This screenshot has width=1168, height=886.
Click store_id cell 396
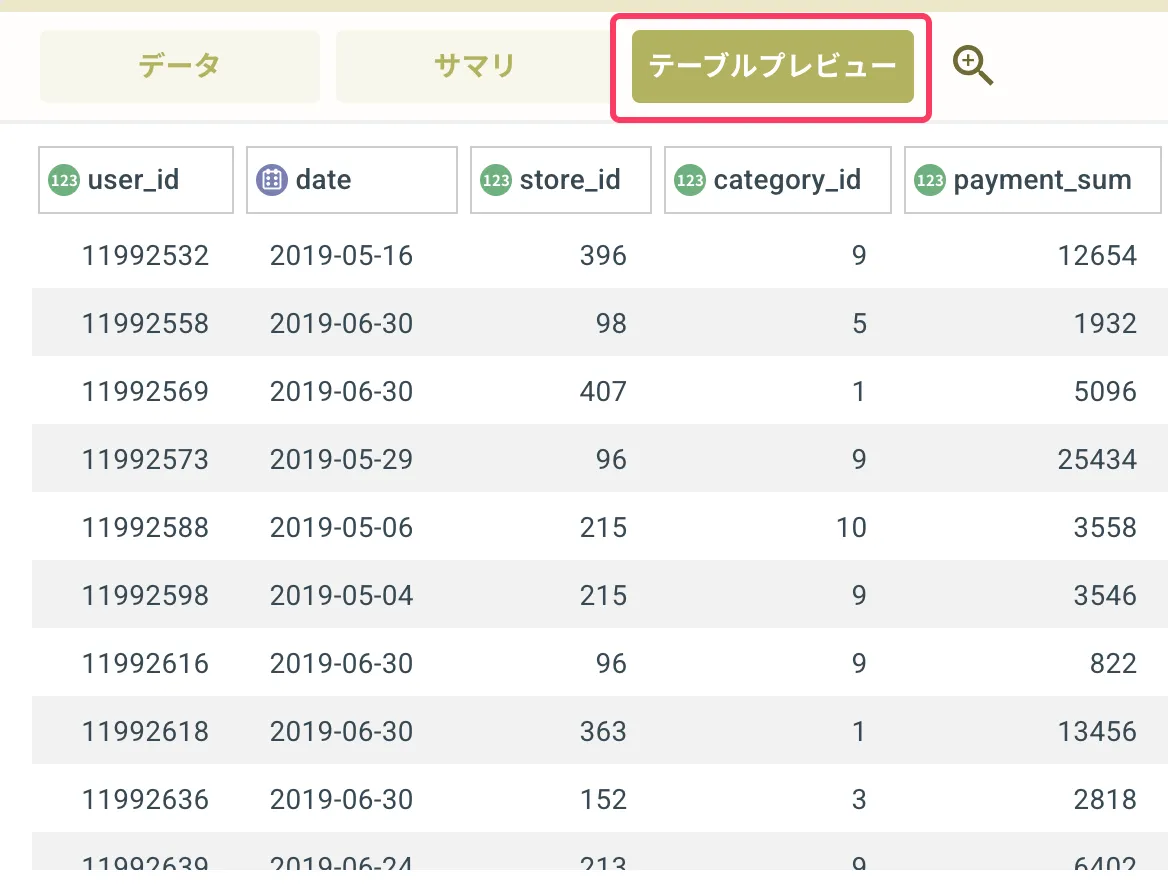[603, 256]
